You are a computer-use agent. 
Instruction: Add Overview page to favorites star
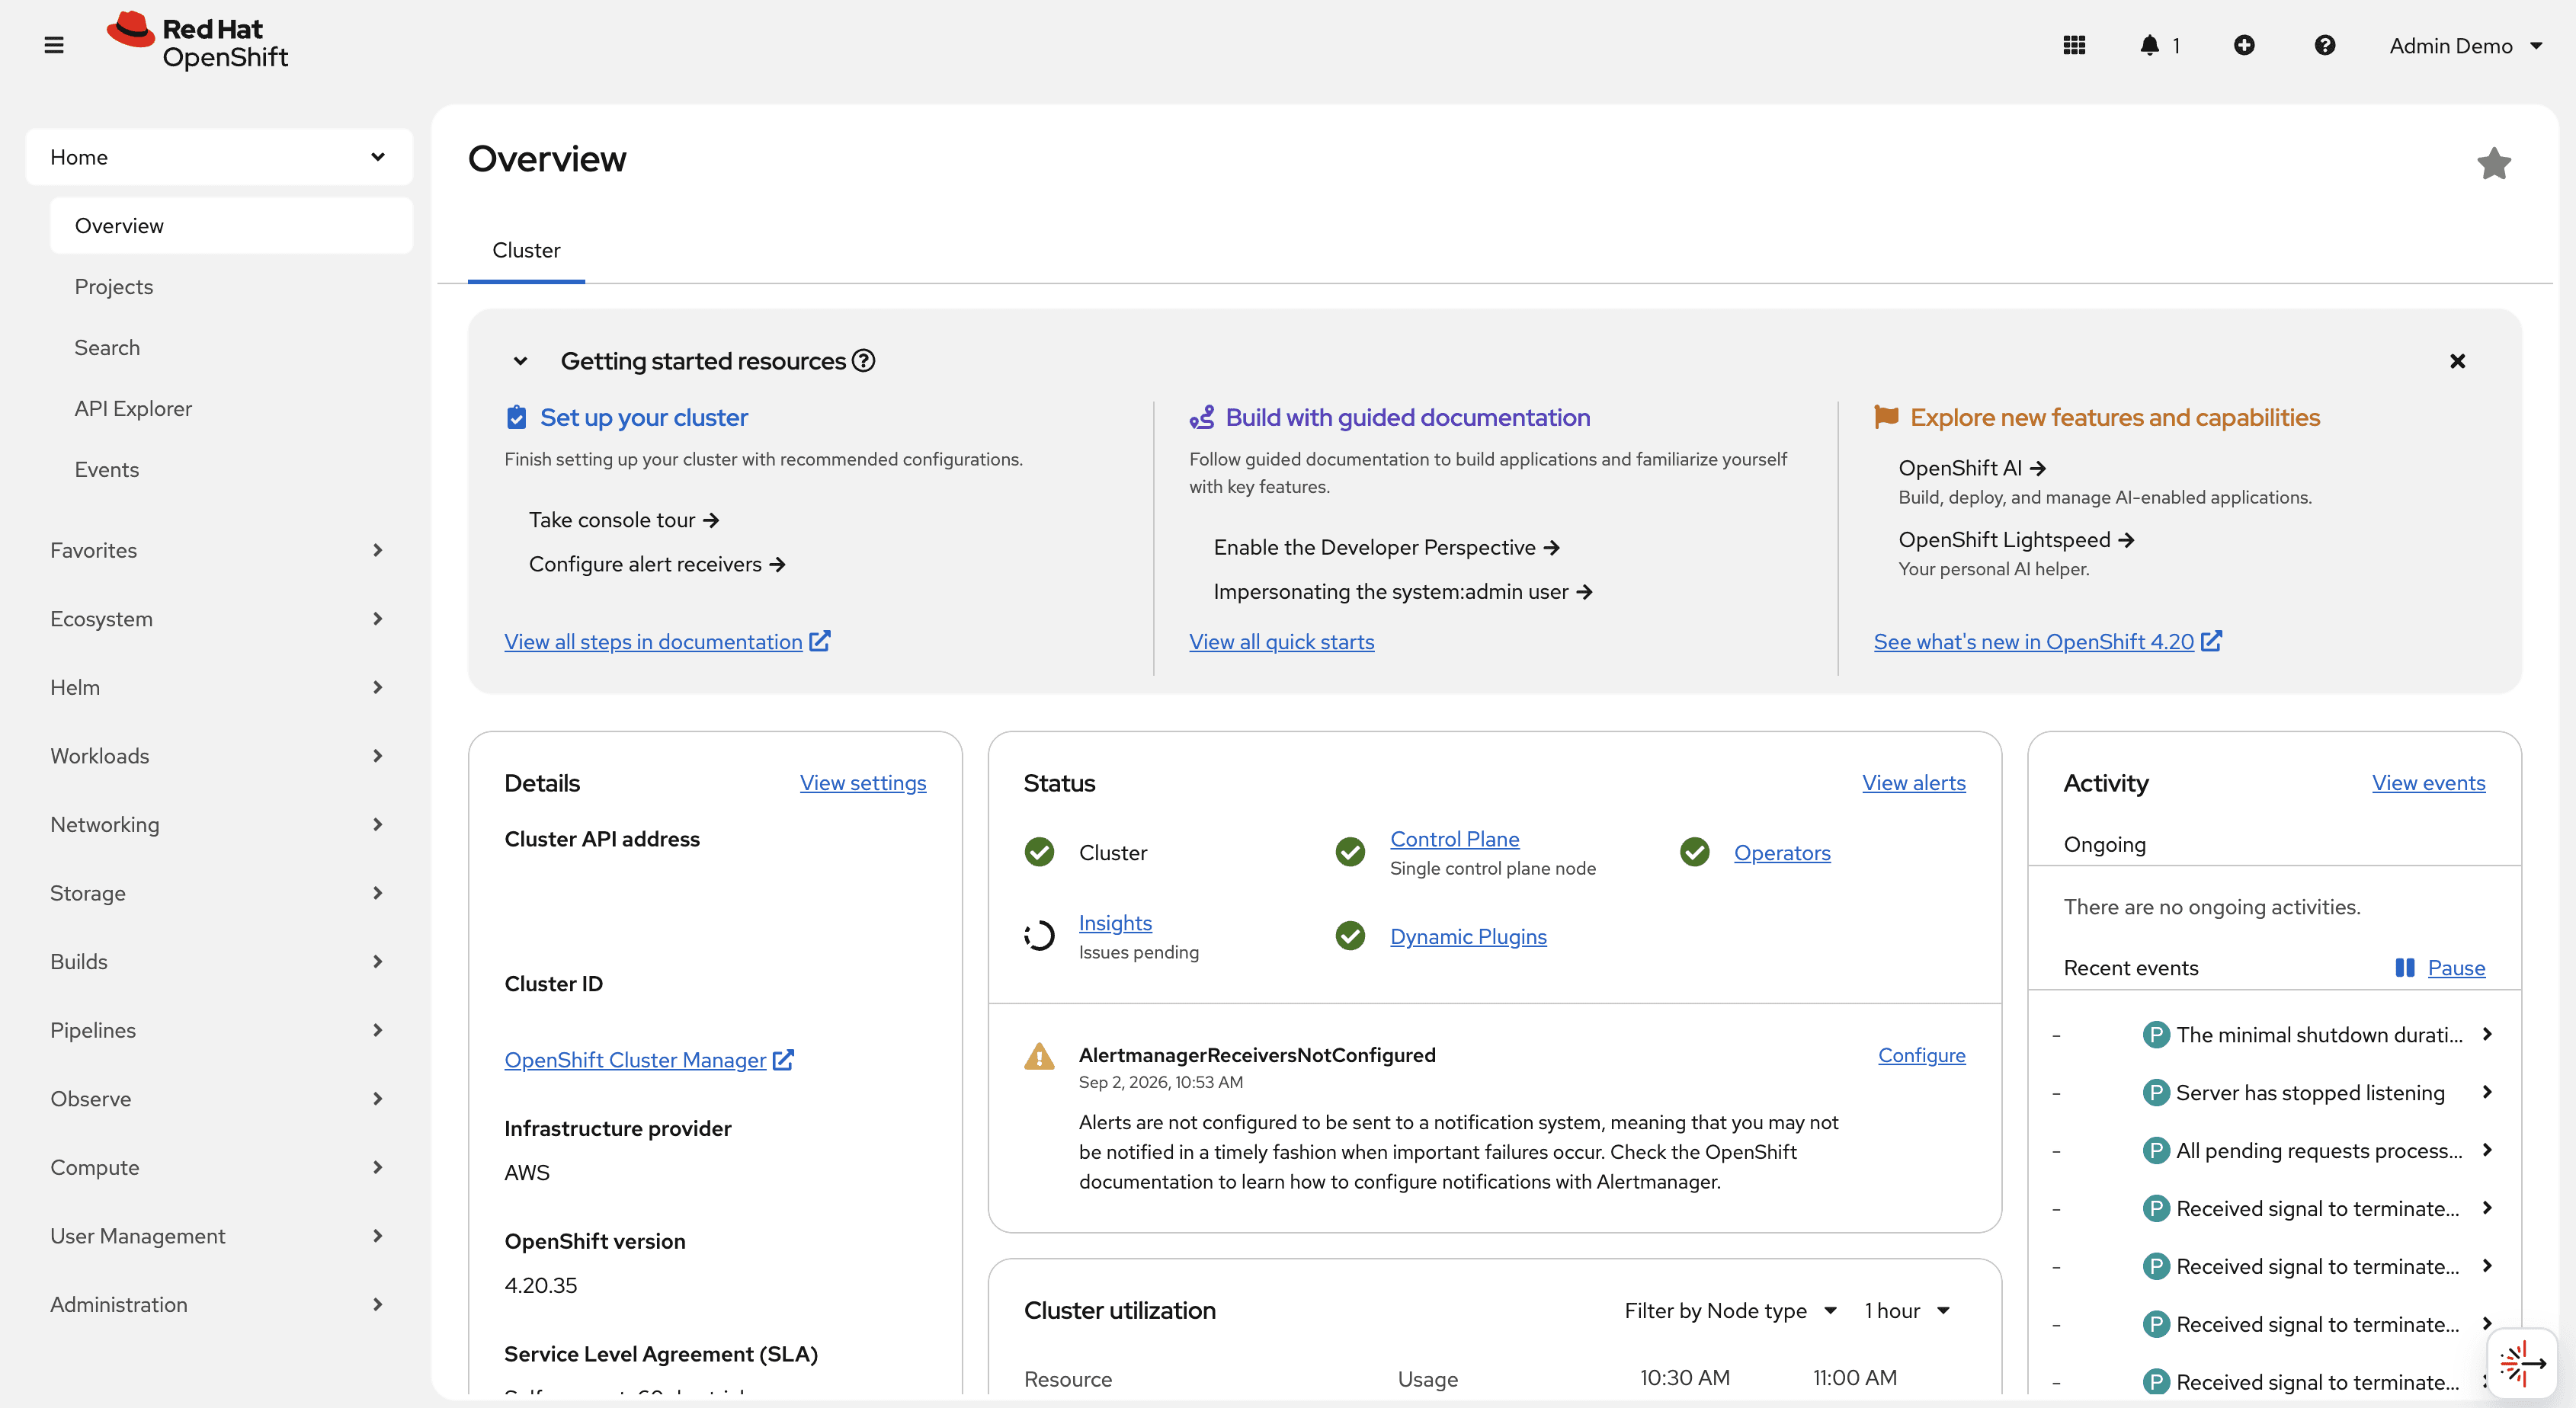(2494, 164)
